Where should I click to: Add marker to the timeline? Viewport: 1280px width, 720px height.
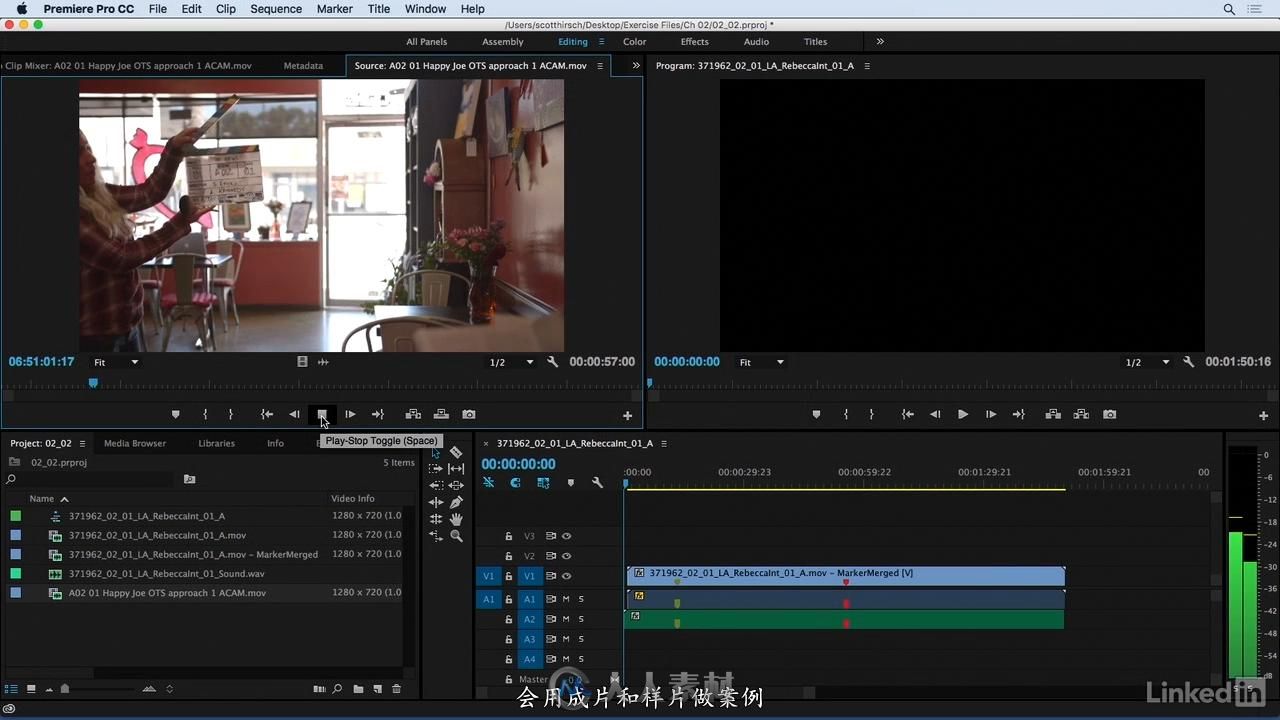click(x=570, y=483)
